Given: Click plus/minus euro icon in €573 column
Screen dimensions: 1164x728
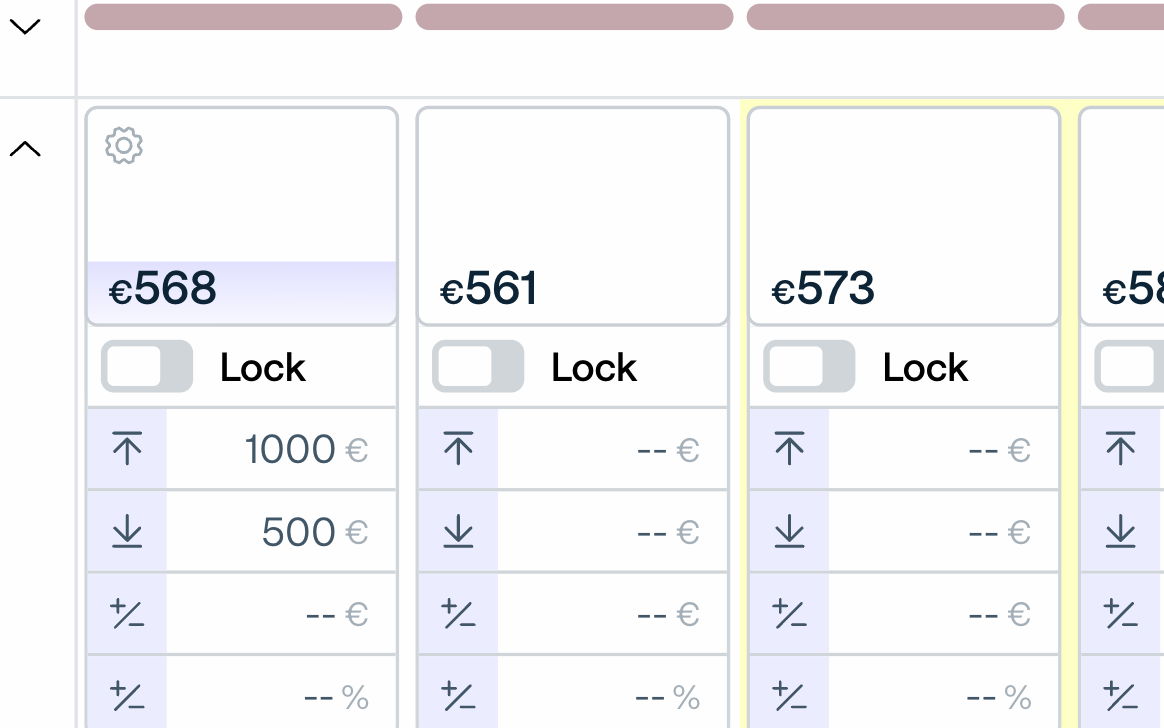Looking at the screenshot, I should [x=789, y=614].
